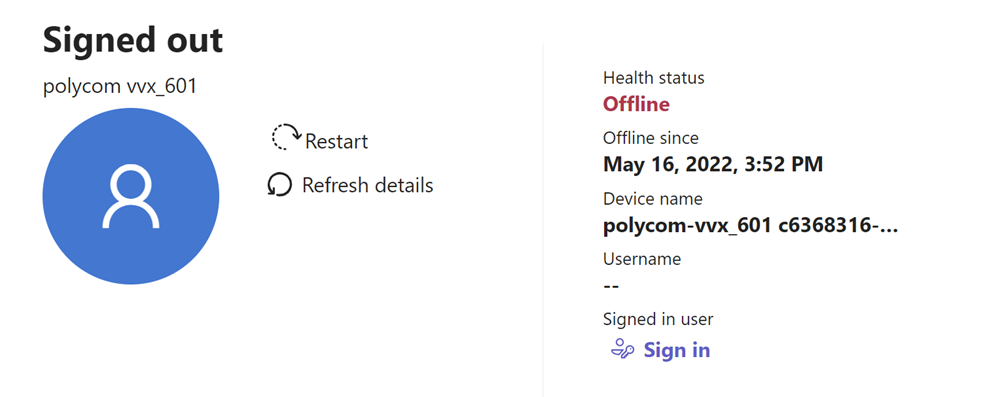This screenshot has width=1004, height=397.
Task: Restart the device using the Restart label
Action: pyautogui.click(x=336, y=141)
